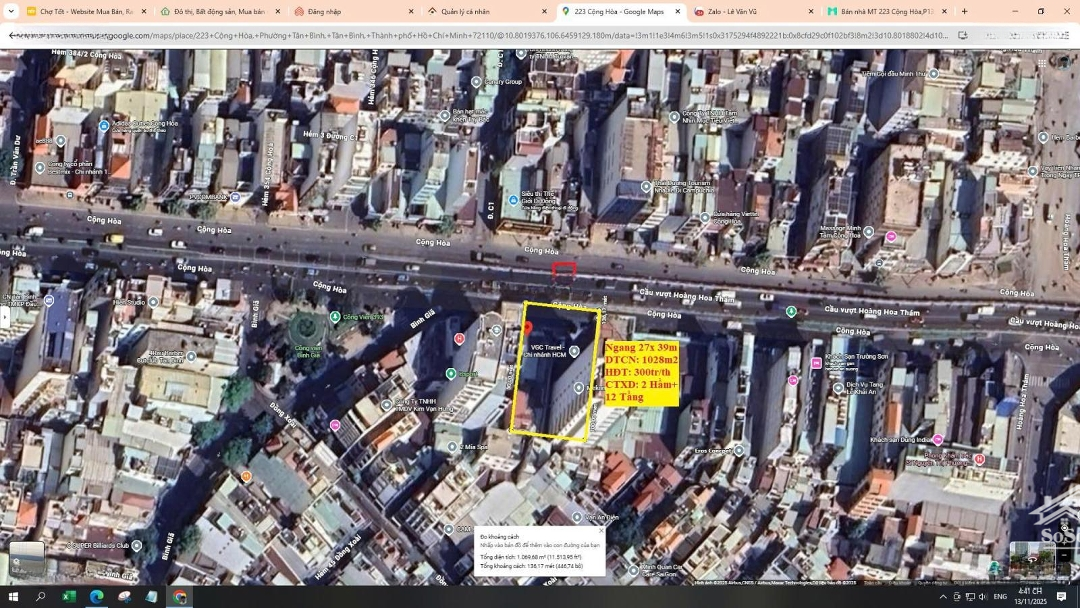Open Microsoft Edge from taskbar
Viewport: 1080px width, 608px height.
click(96, 597)
